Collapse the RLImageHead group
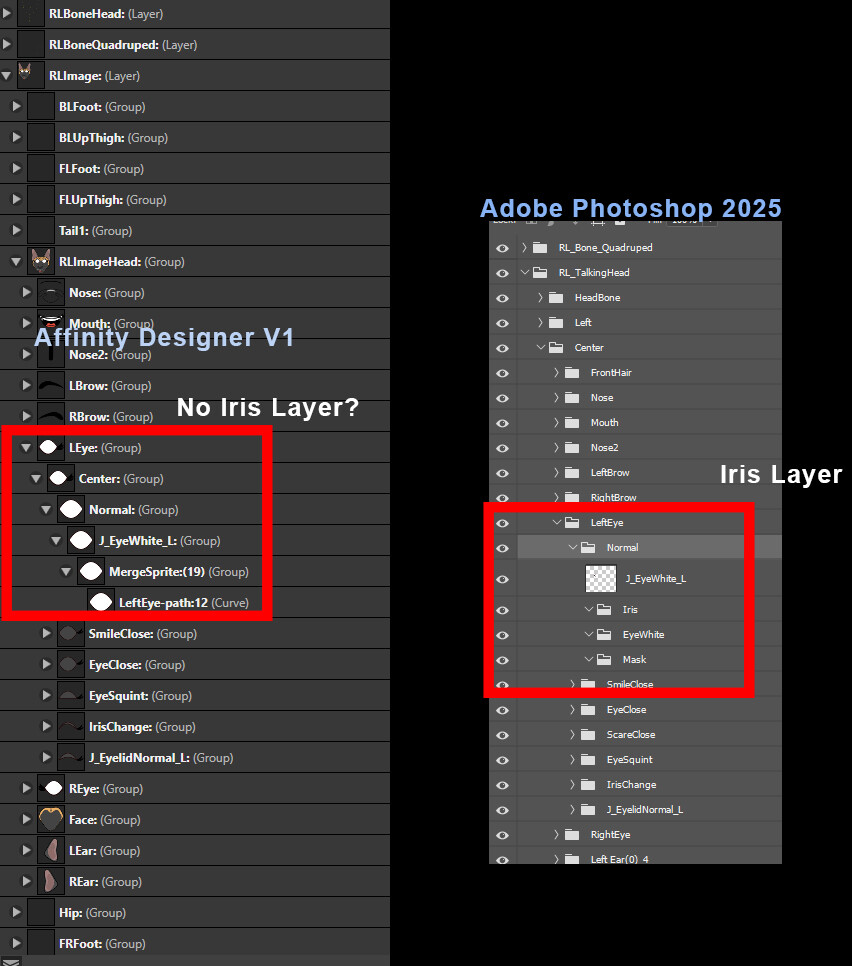852x966 pixels. pos(17,262)
